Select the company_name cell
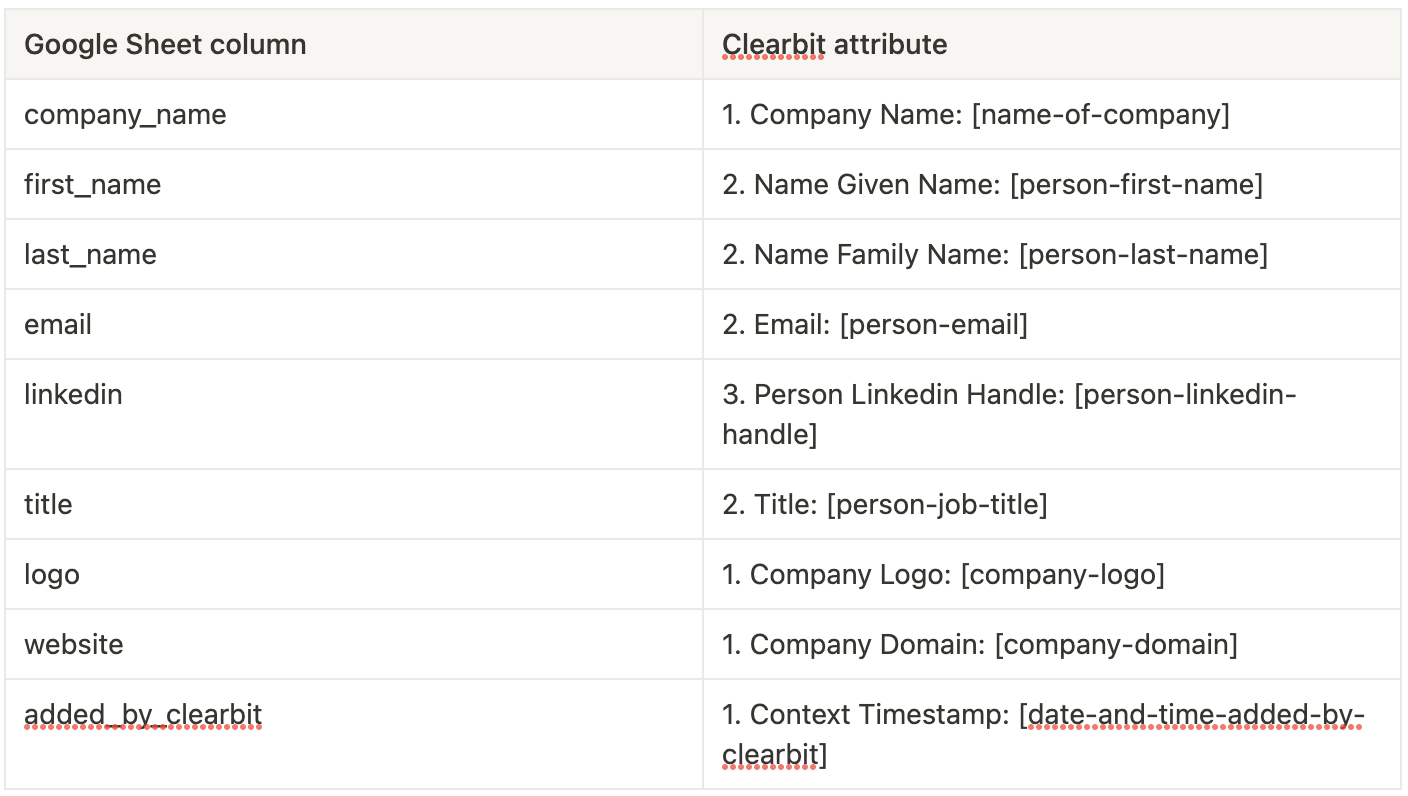The height and width of the screenshot is (796, 1408). click(x=354, y=115)
